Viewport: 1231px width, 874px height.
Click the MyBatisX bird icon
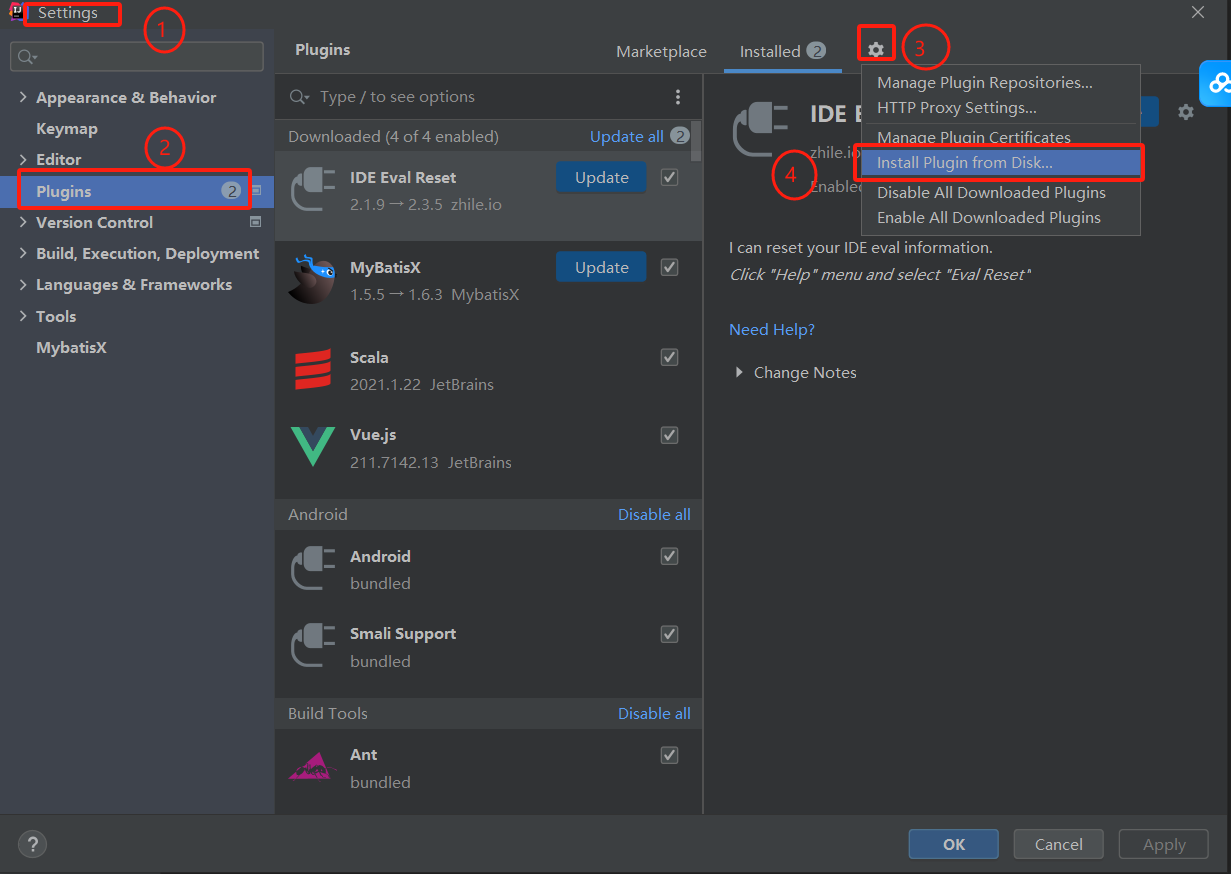pos(312,279)
